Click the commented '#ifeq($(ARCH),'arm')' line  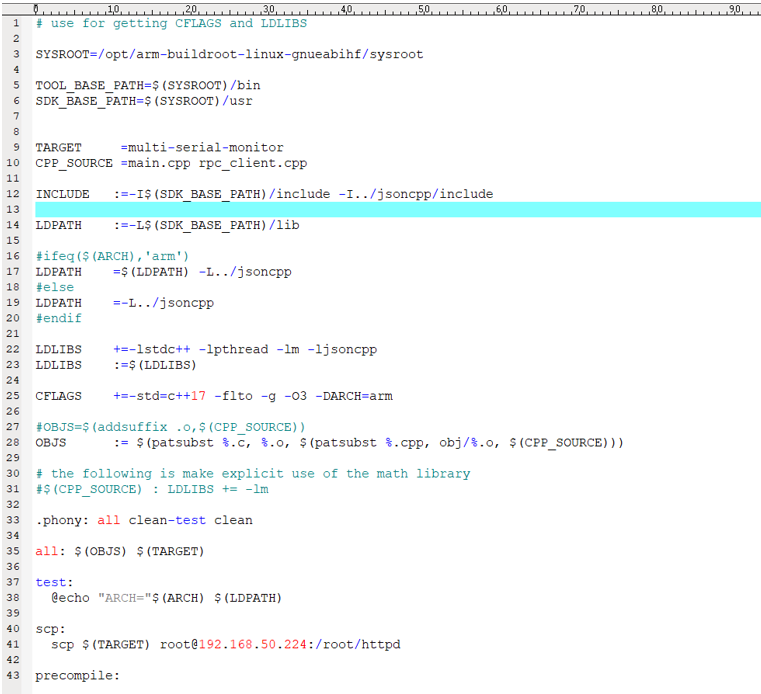pos(112,256)
